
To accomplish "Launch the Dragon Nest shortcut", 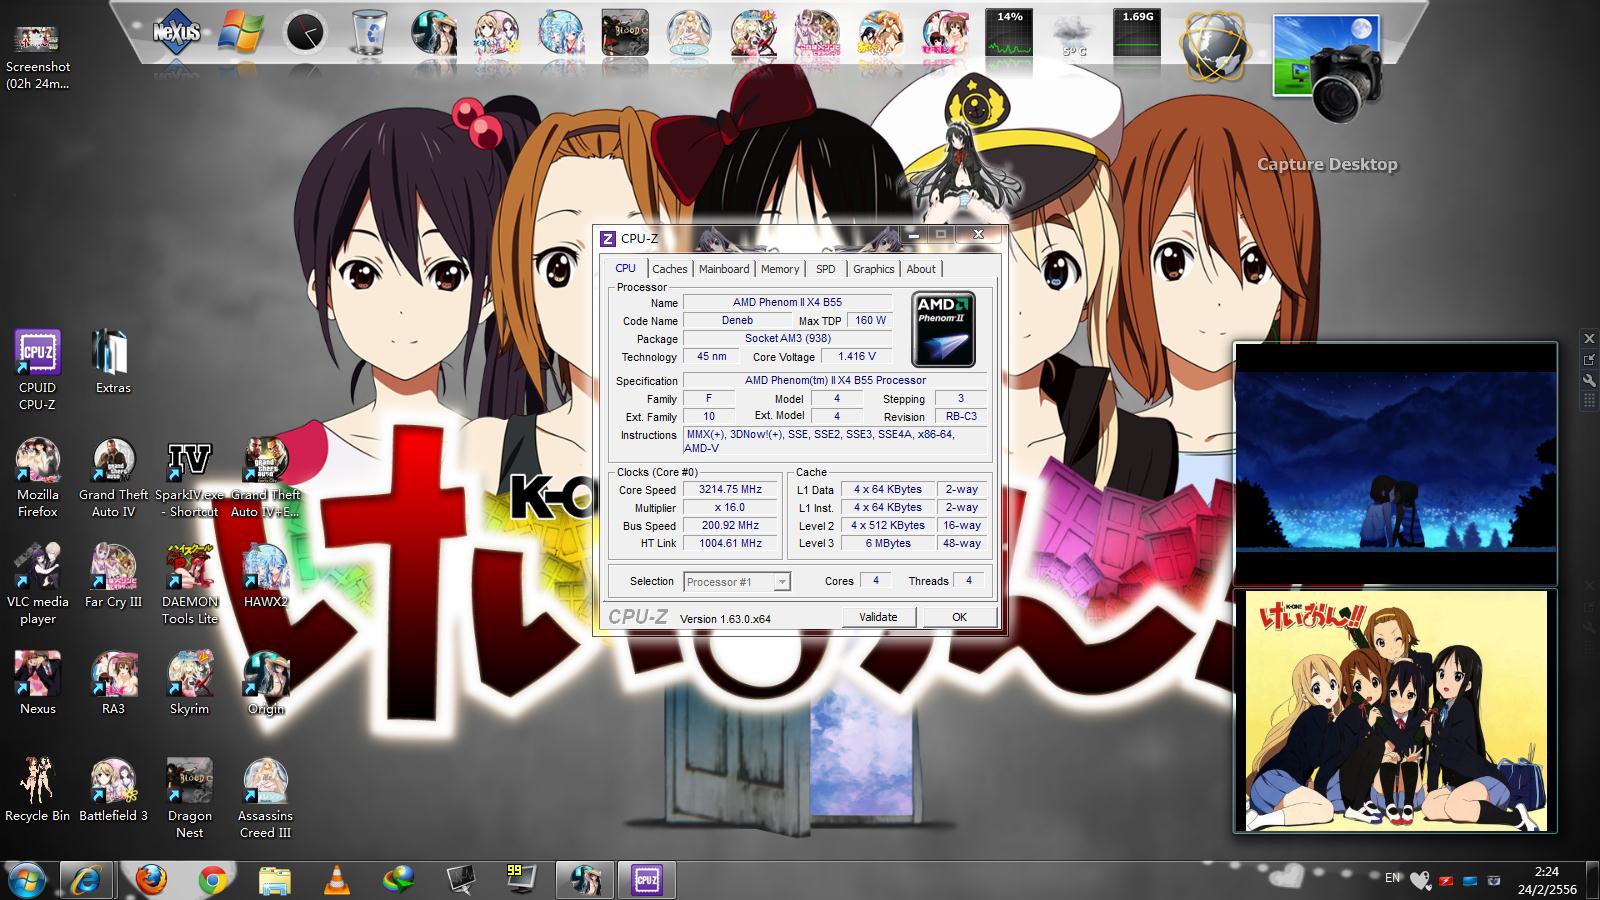I will pos(189,799).
